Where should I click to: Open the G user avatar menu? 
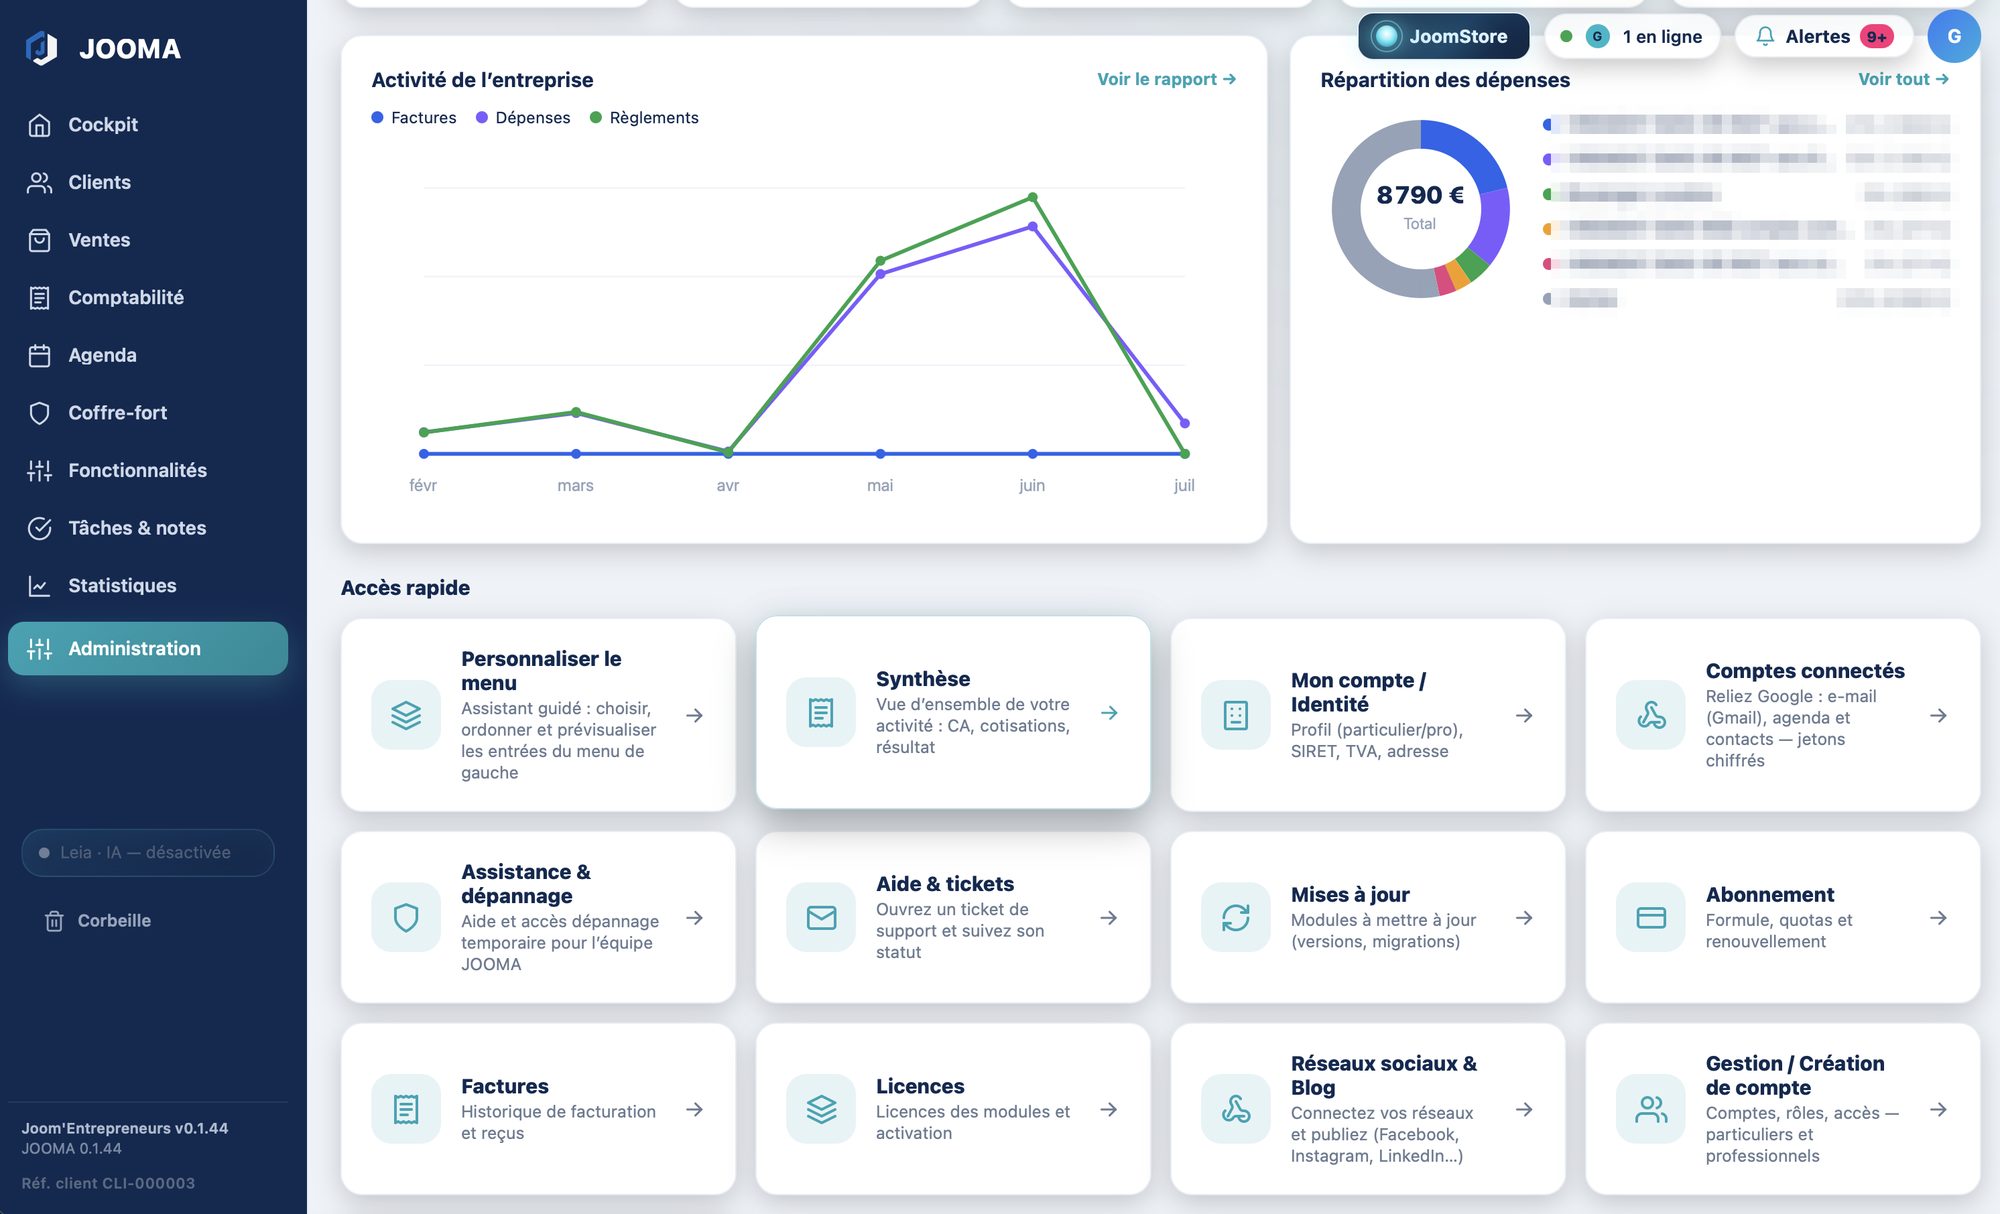click(1953, 36)
